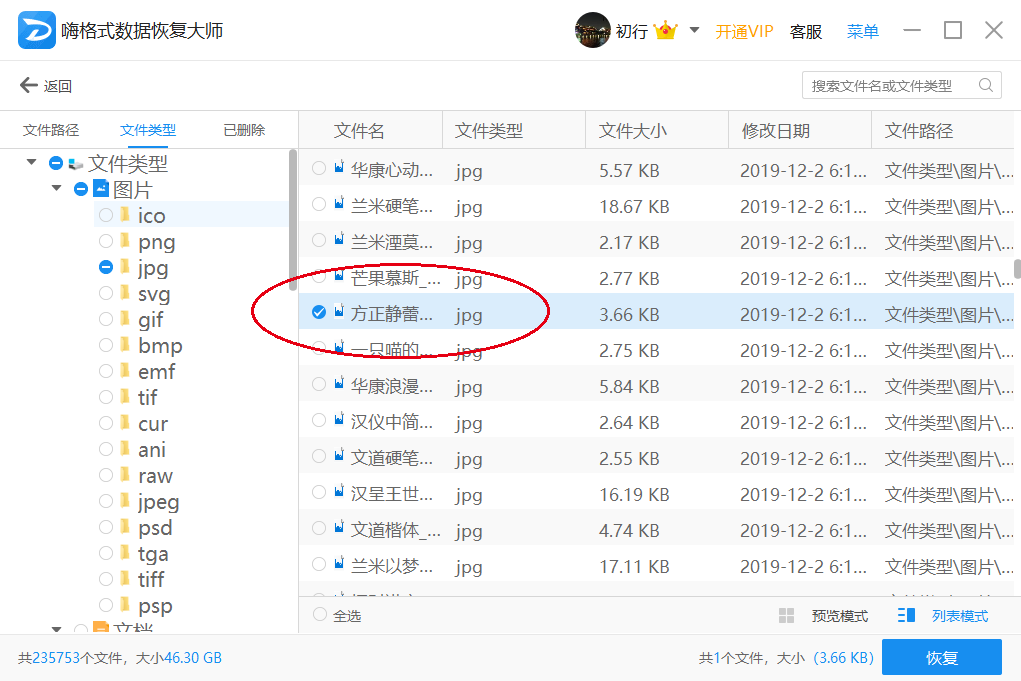Viewport: 1021px width, 681px height.
Task: Click 华康浪漫 jpg file icon
Action: pos(339,383)
